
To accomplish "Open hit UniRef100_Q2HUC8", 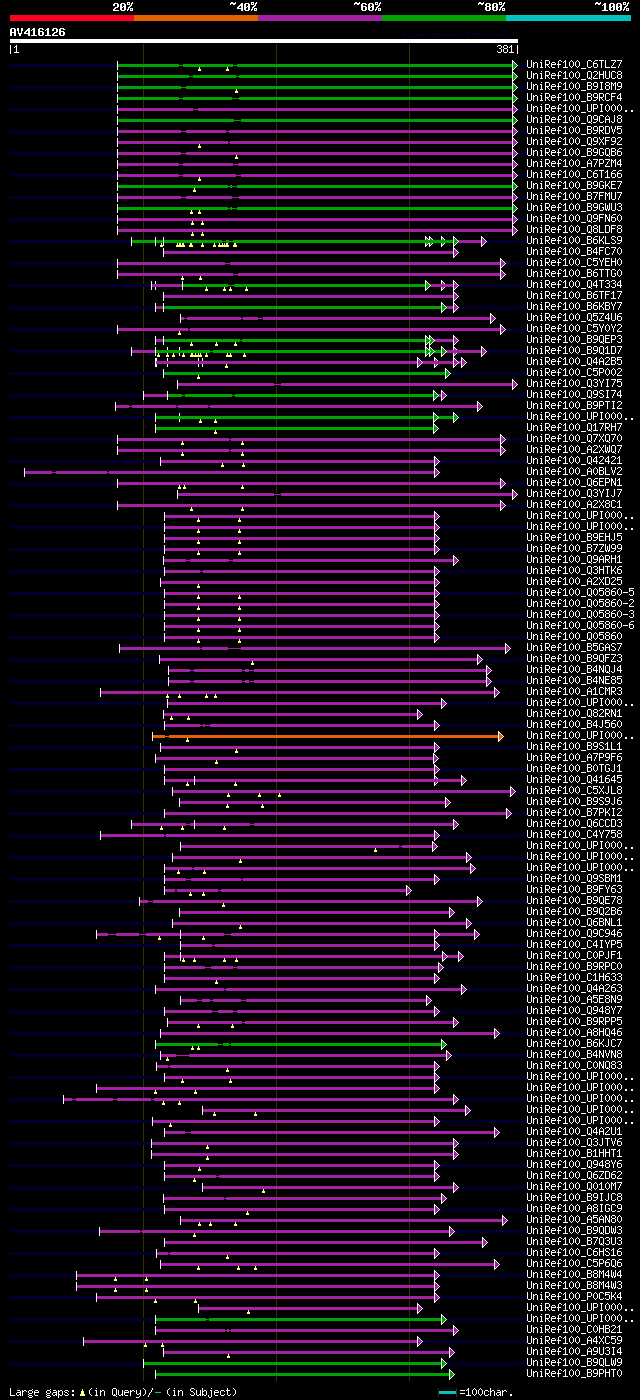I will [576, 76].
